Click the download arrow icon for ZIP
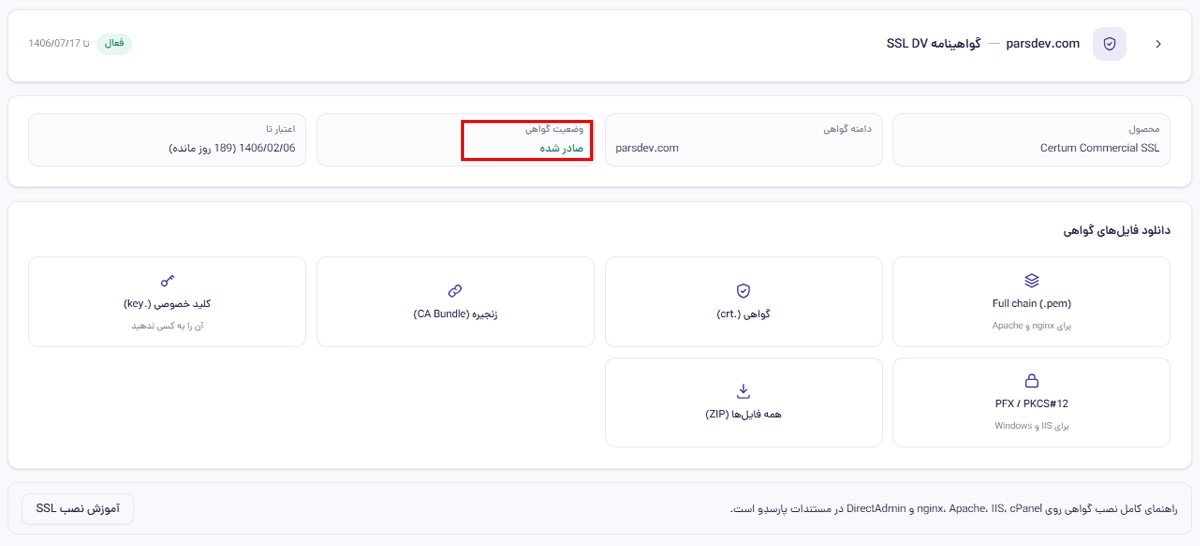 (743, 390)
